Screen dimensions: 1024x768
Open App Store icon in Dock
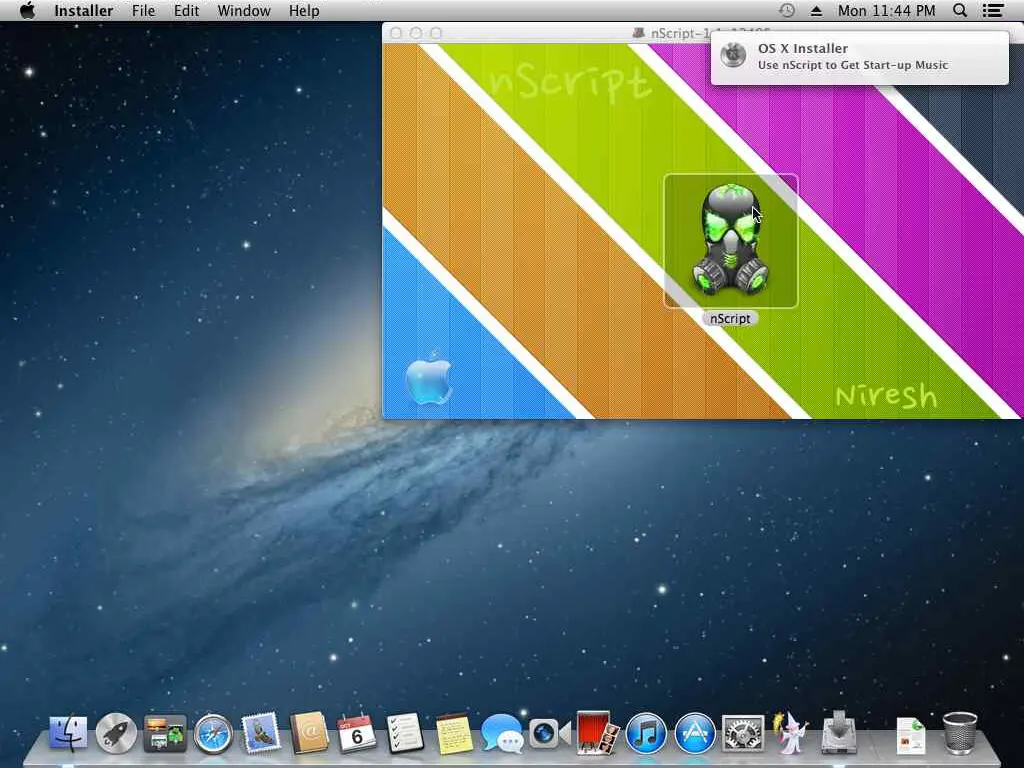coord(695,733)
